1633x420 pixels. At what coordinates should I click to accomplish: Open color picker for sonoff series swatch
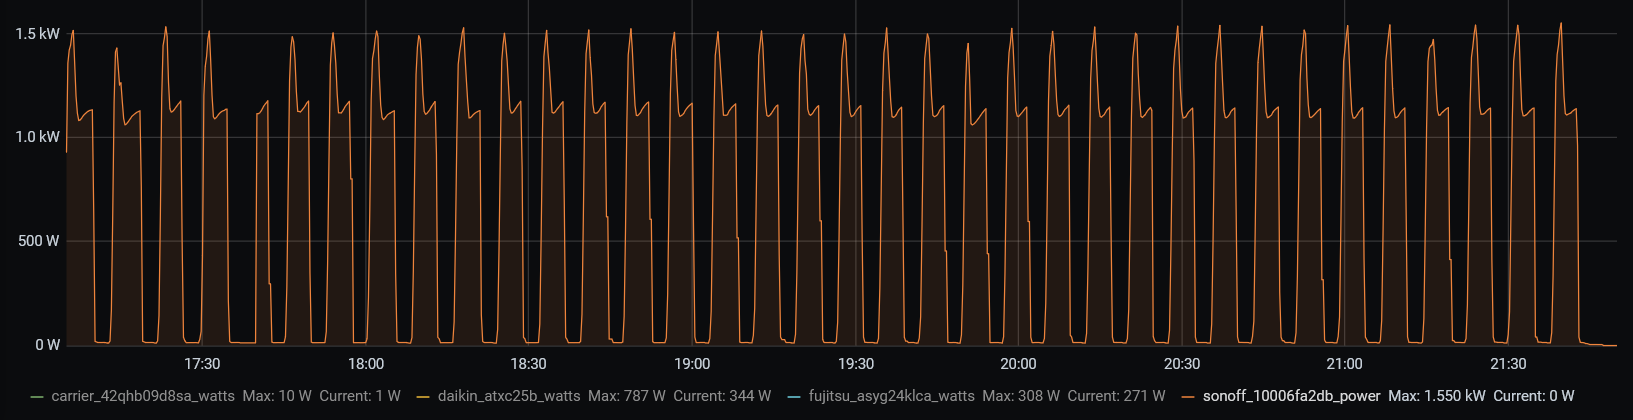pyautogui.click(x=1188, y=397)
